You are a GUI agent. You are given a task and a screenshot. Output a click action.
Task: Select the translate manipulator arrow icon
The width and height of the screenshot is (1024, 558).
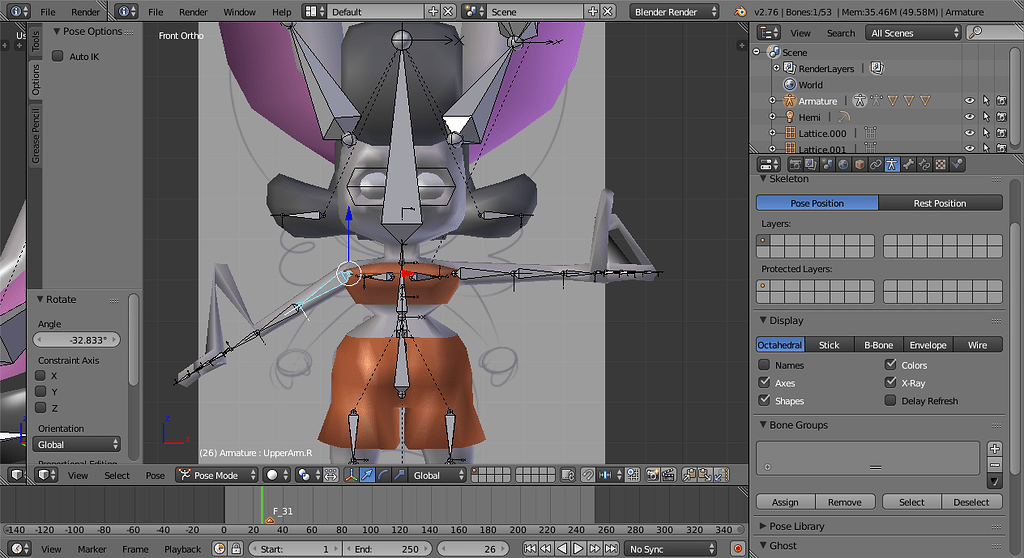(x=367, y=475)
